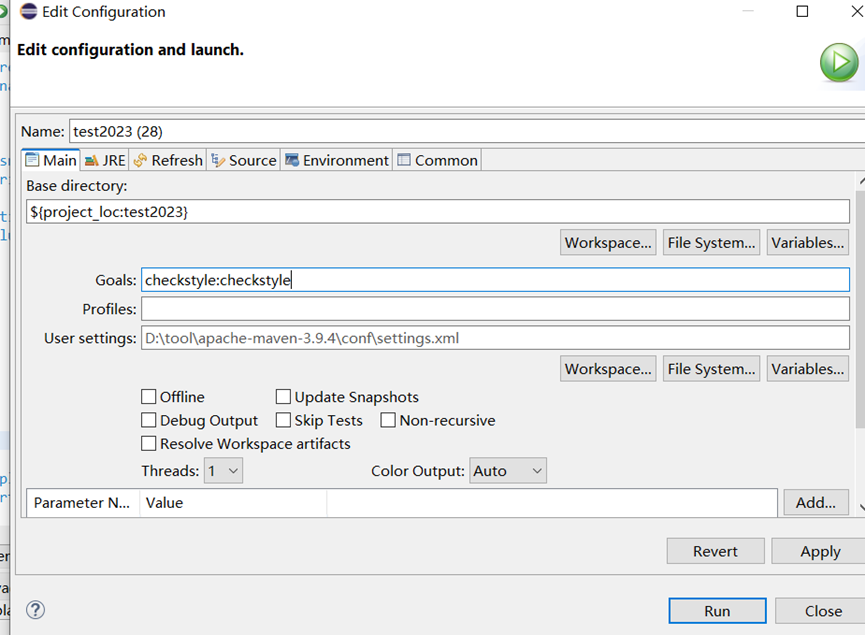This screenshot has width=865, height=635.
Task: Click the Eclipse icon in the title bar
Action: [29, 12]
